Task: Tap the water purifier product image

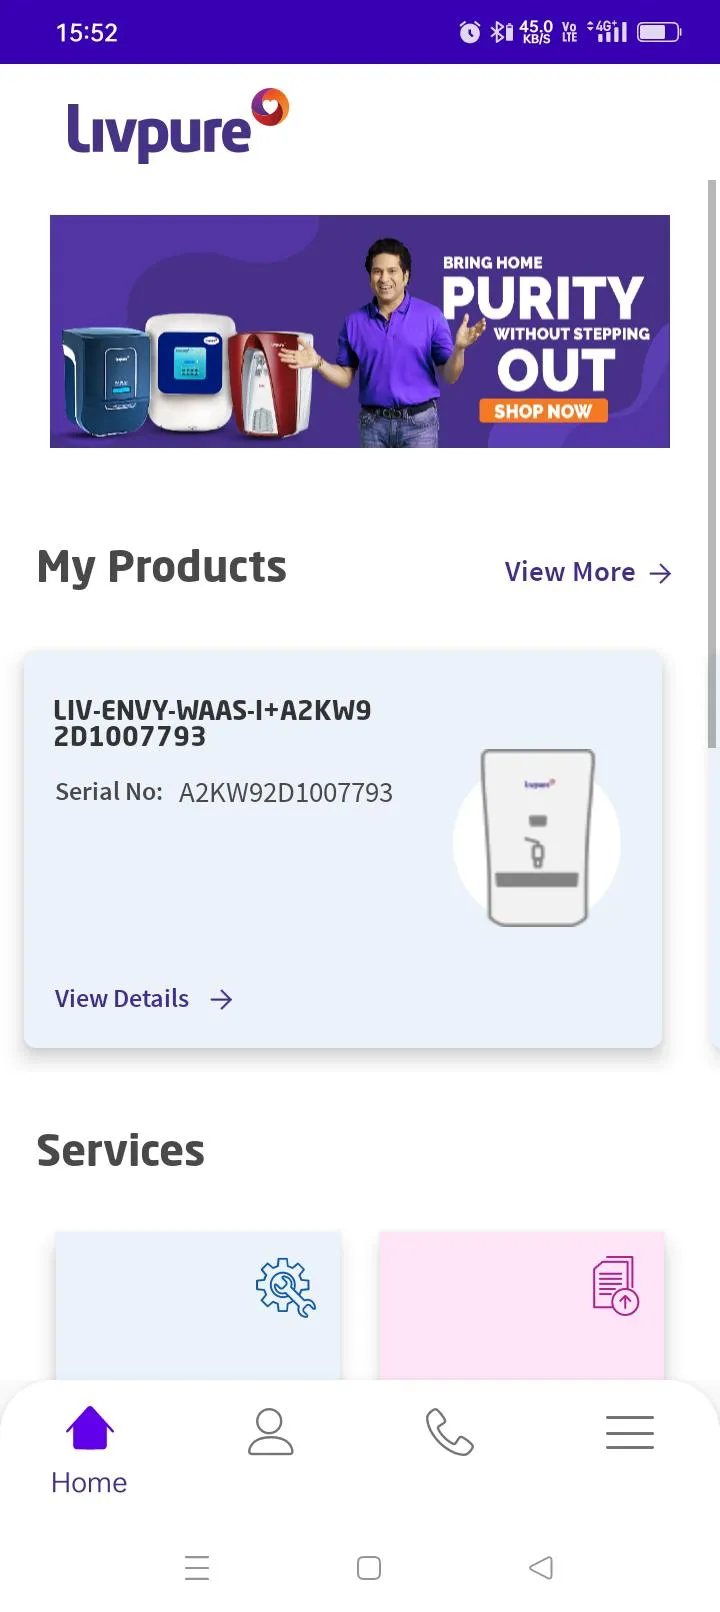Action: 537,838
